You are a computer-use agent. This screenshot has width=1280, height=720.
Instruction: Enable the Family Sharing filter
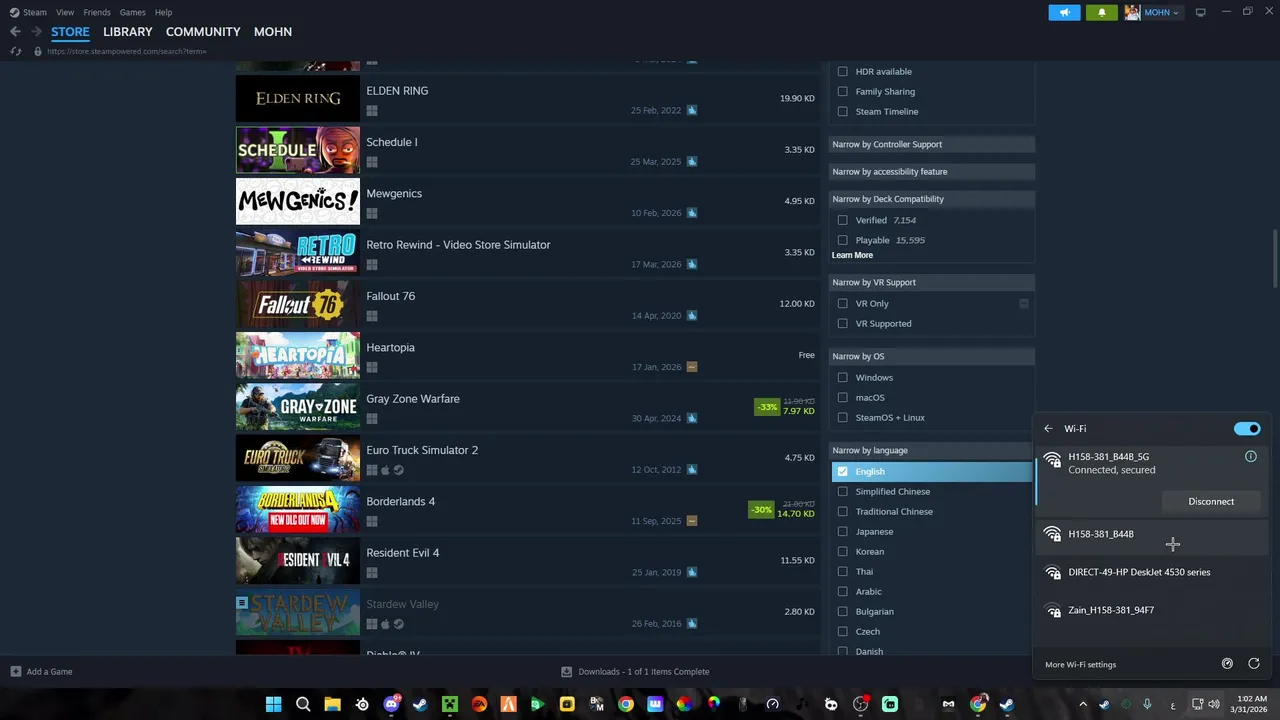842,91
